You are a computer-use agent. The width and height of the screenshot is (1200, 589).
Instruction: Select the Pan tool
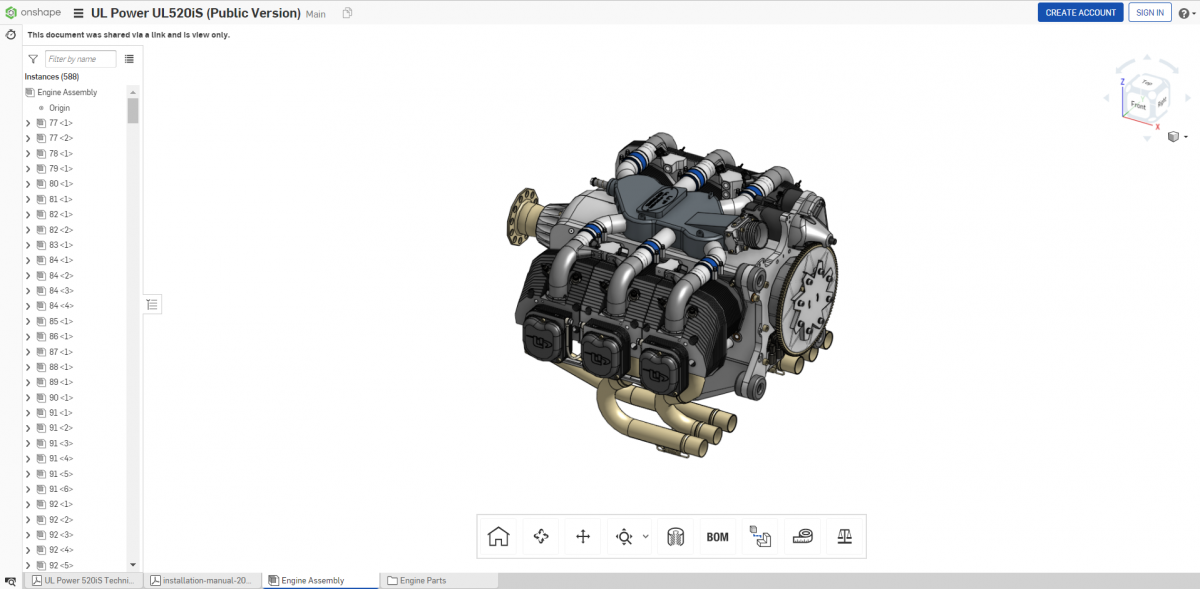(583, 536)
